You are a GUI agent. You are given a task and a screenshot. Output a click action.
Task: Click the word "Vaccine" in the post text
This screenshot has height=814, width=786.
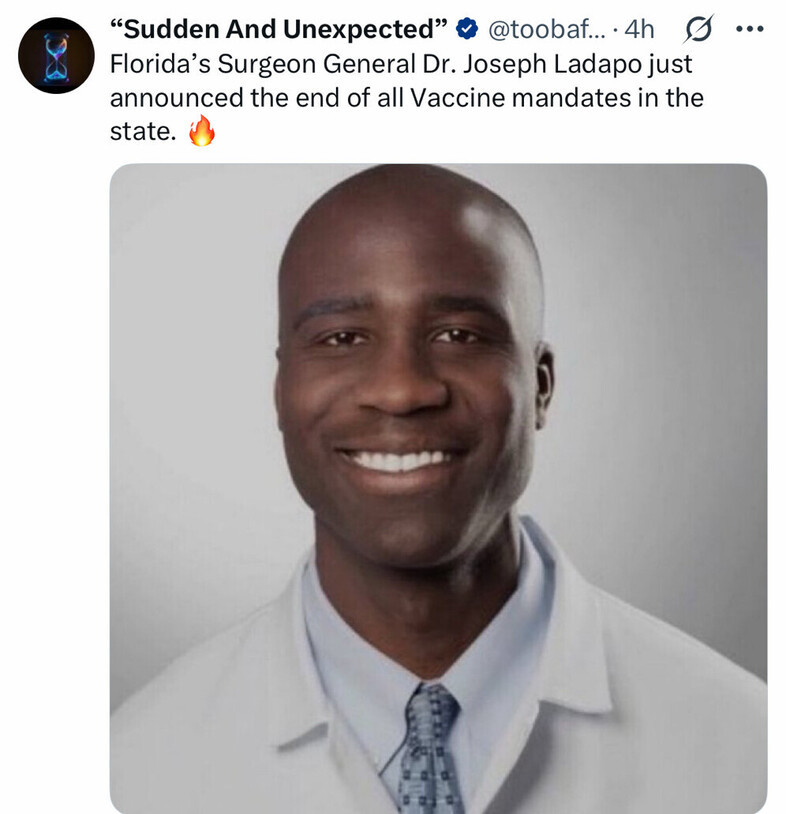click(457, 98)
